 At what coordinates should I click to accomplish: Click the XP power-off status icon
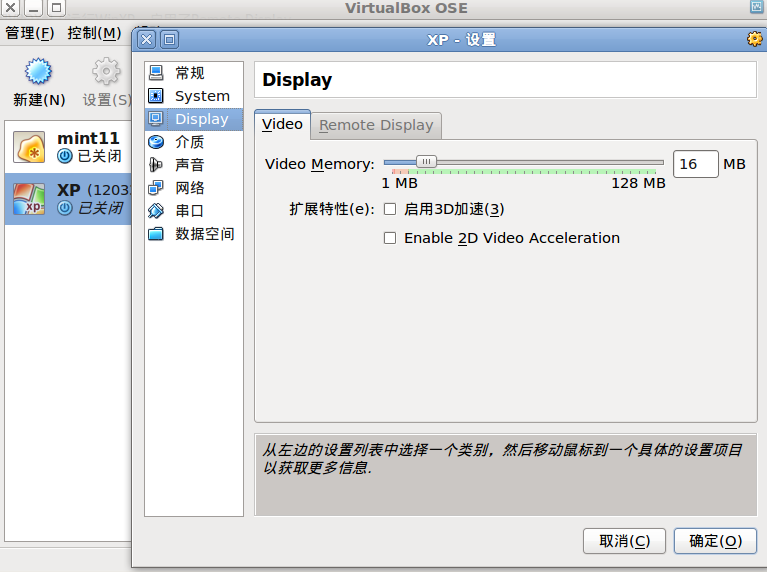(65, 208)
